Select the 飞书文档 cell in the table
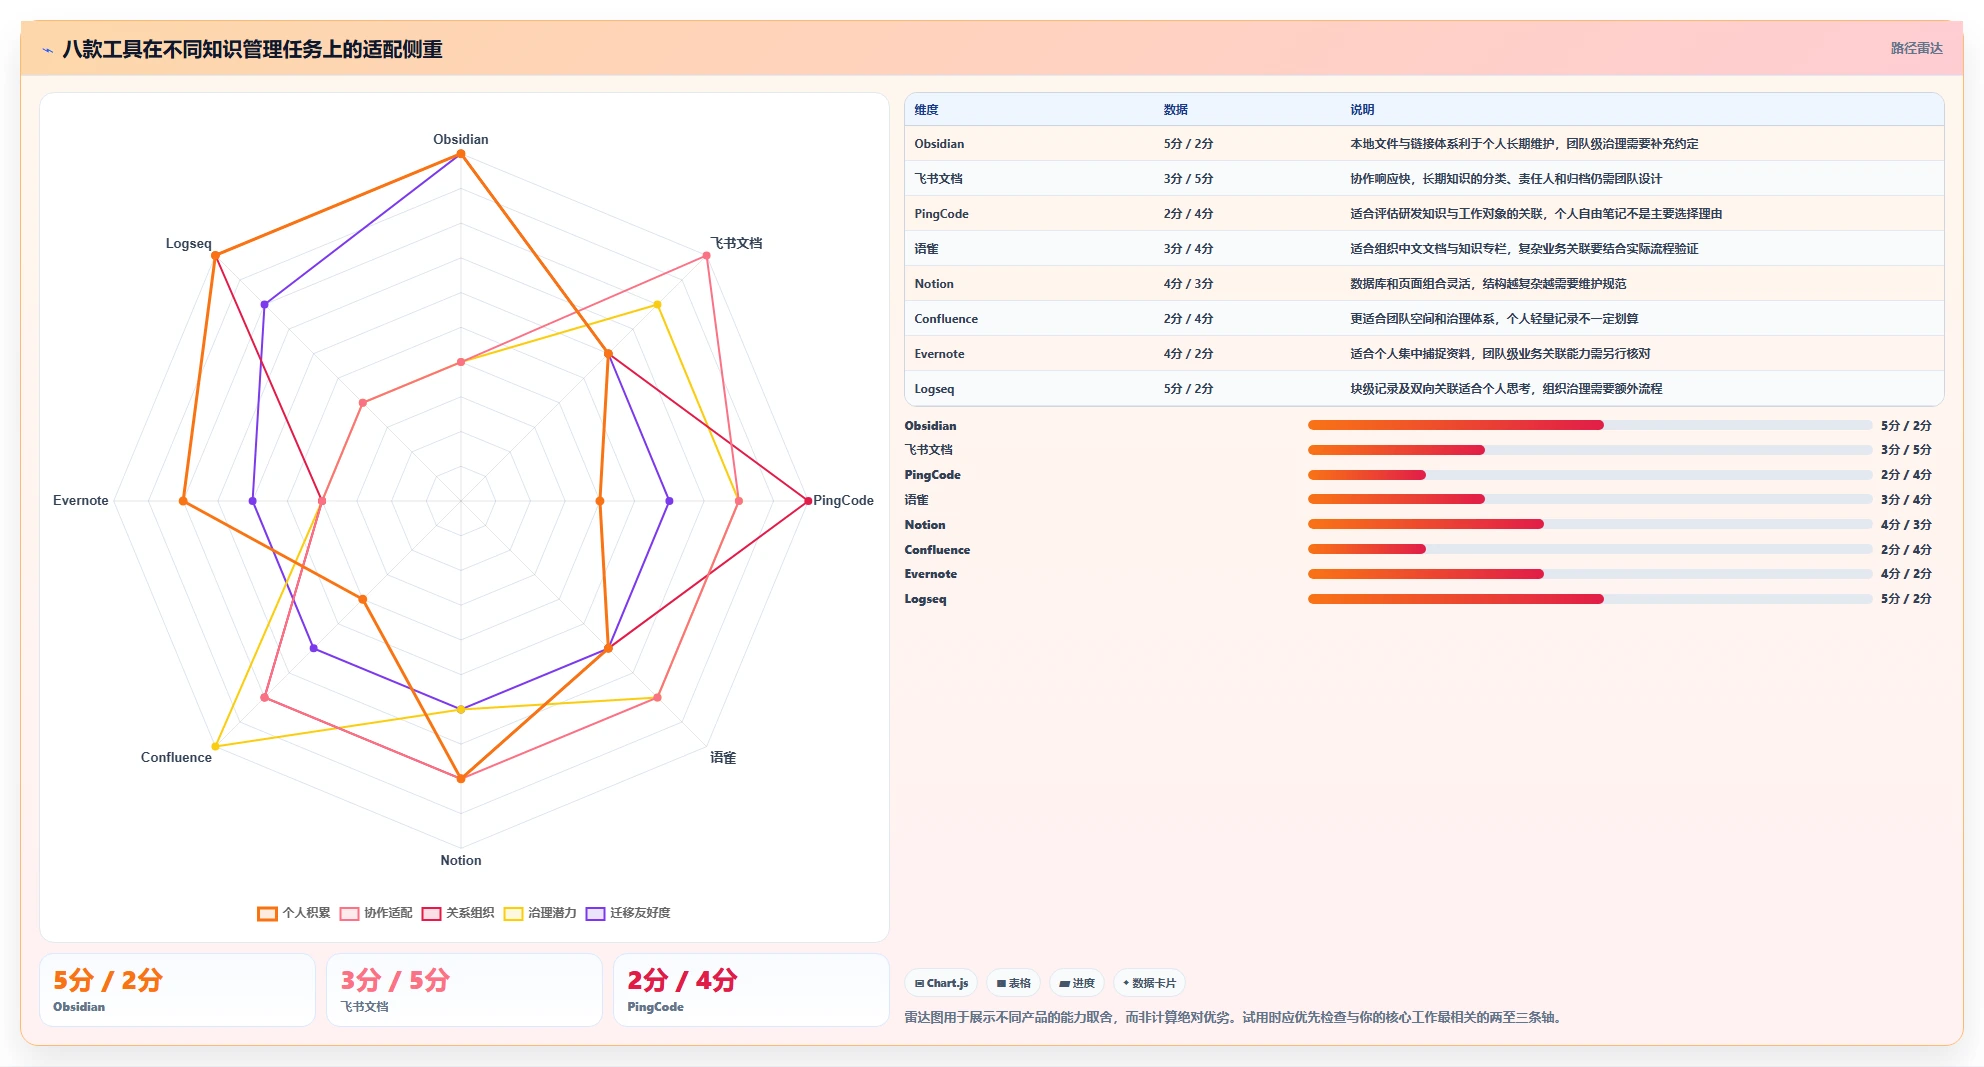Viewport: 1984px width, 1067px height. coord(938,179)
